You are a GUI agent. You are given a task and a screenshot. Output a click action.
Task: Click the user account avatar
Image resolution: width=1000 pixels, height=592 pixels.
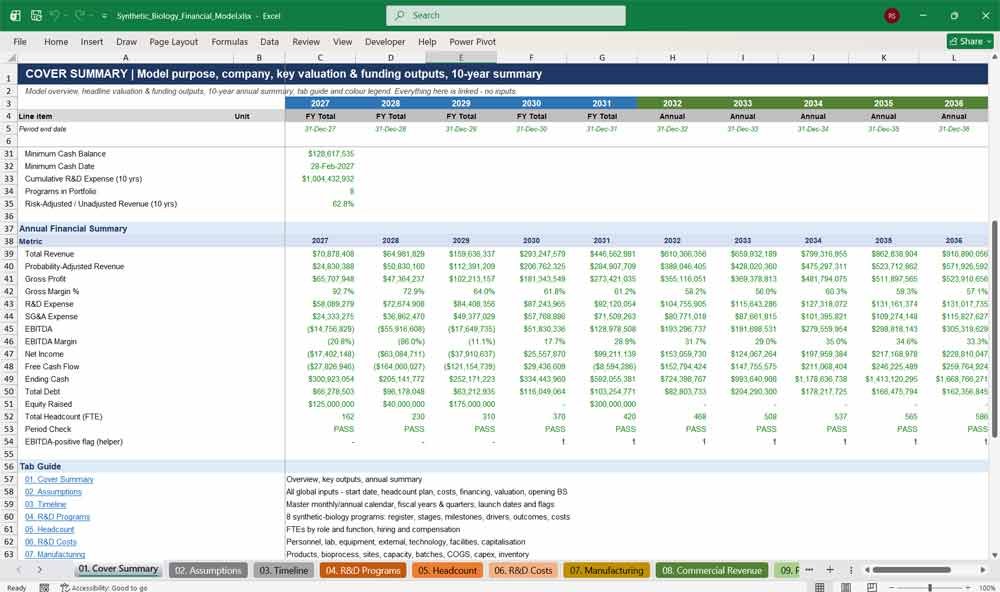(x=892, y=15)
